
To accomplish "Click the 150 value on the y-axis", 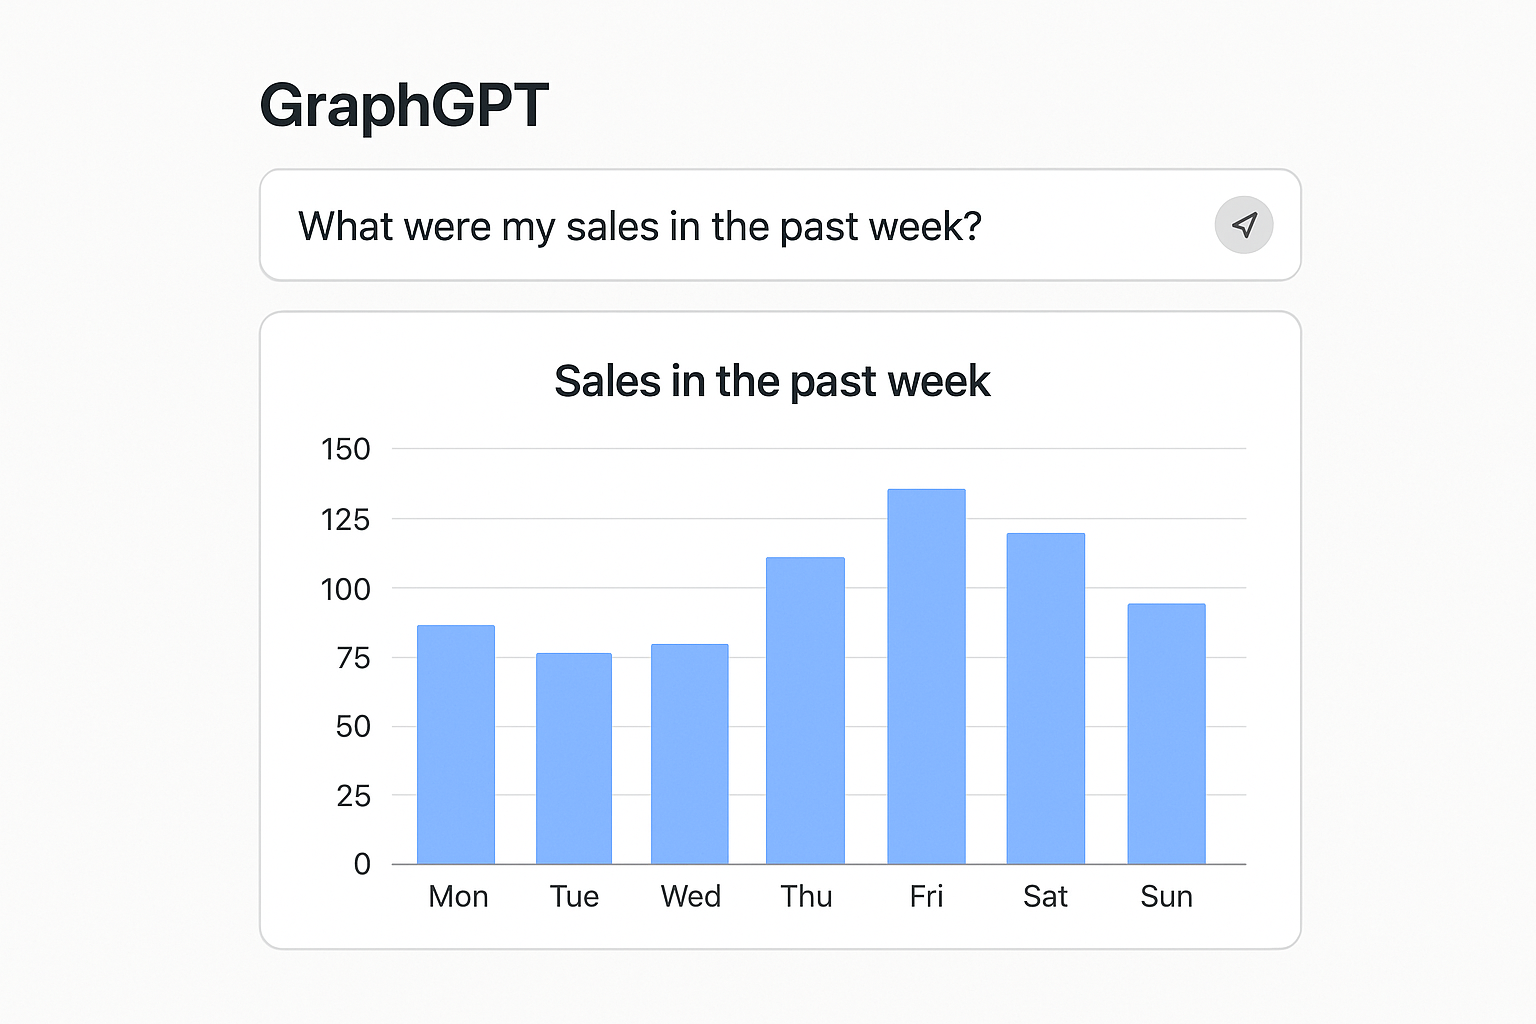I will (345, 449).
